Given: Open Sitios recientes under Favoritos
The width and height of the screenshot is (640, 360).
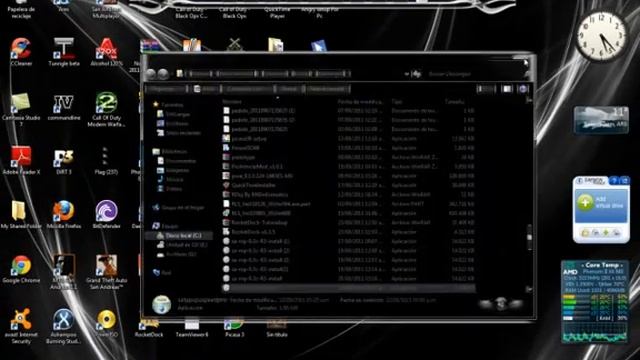Looking at the screenshot, I should pos(179,133).
